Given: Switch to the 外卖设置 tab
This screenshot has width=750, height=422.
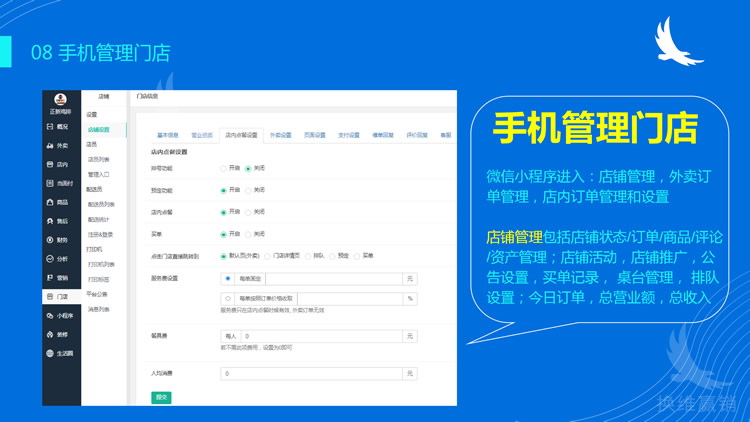Looking at the screenshot, I should coord(280,135).
